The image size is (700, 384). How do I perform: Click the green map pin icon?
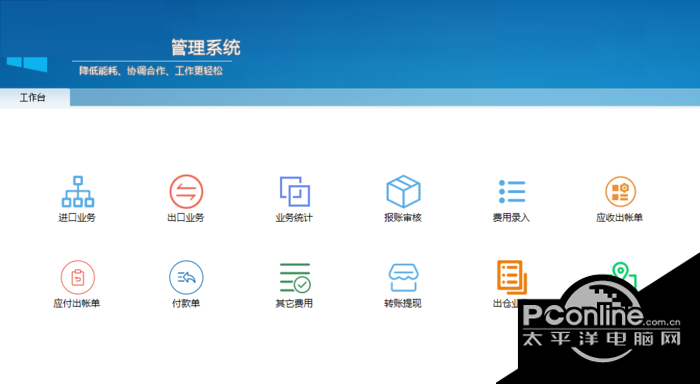(x=623, y=275)
